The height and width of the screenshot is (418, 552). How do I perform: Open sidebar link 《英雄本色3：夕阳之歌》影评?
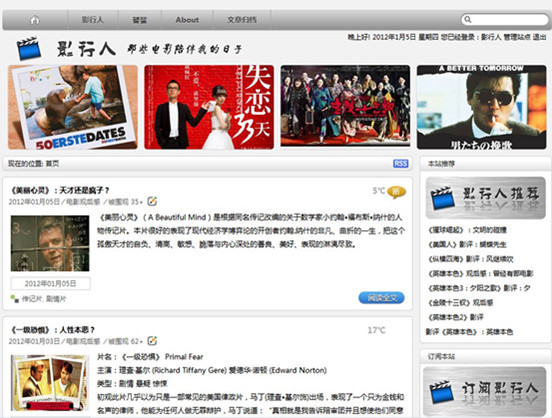coord(479,288)
